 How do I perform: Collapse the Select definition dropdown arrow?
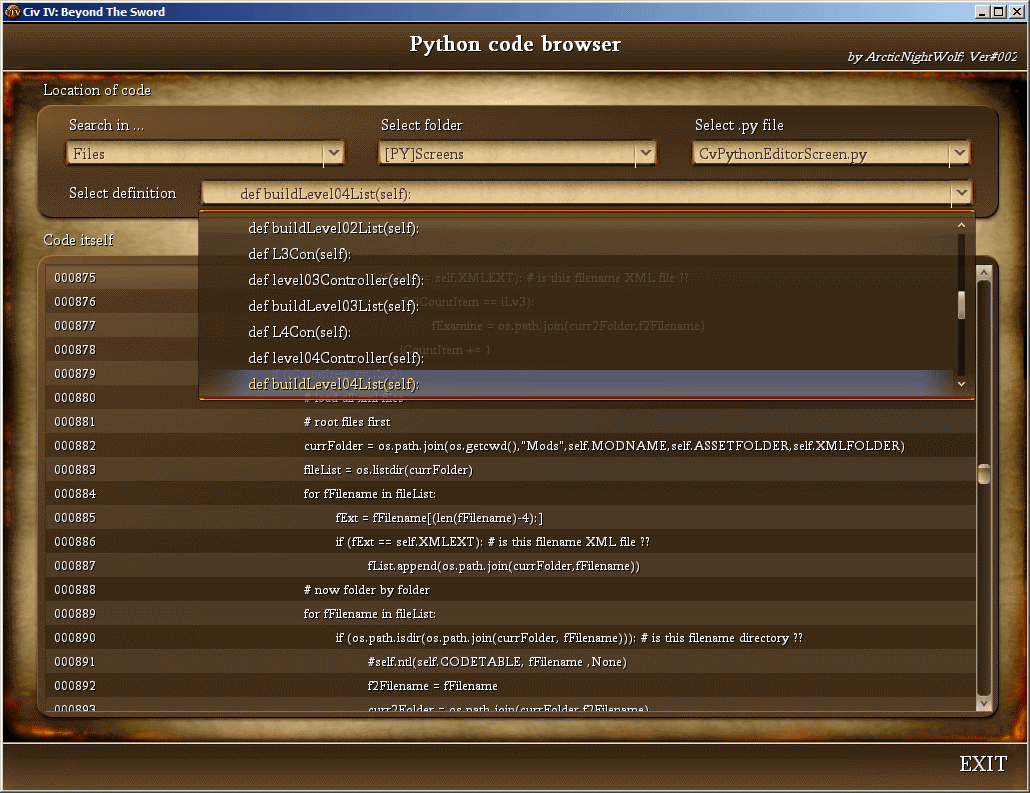point(961,193)
